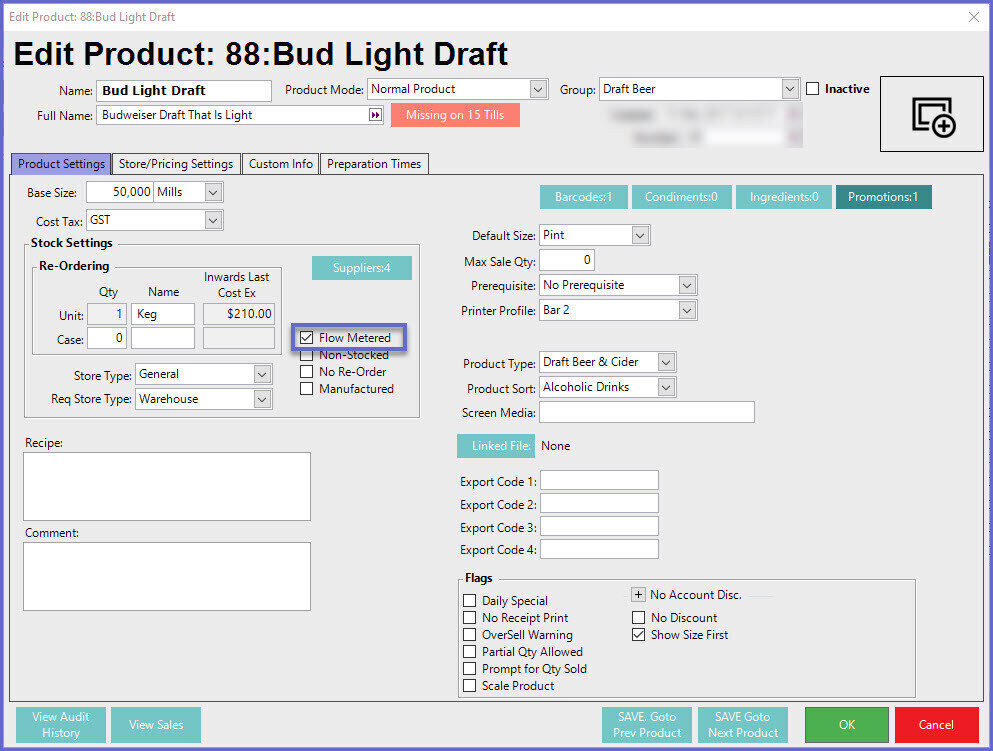Switch to the Custom Info tab
Viewport: 993px width, 751px height.
point(280,164)
